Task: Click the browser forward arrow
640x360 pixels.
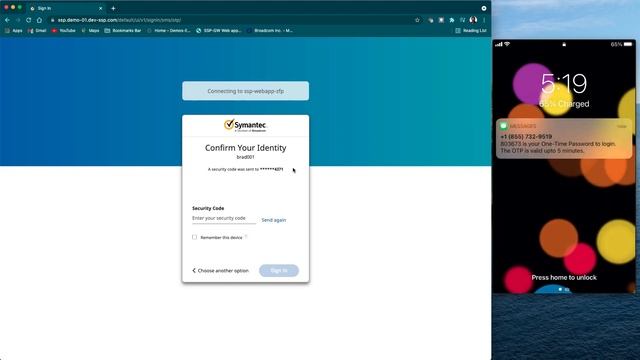Action: pos(18,20)
